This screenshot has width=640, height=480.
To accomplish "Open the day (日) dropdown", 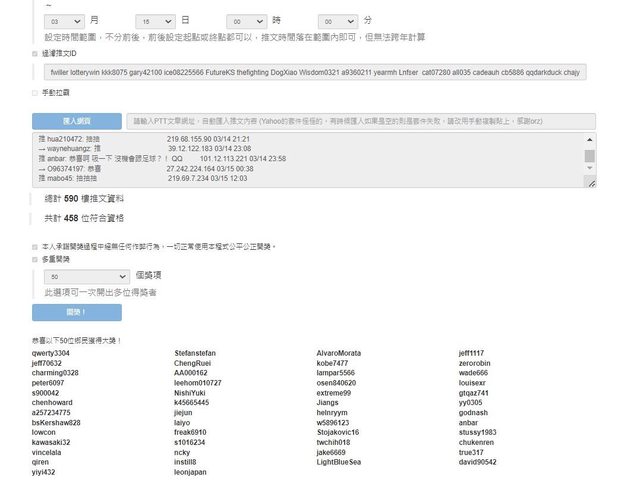I will click(156, 20).
